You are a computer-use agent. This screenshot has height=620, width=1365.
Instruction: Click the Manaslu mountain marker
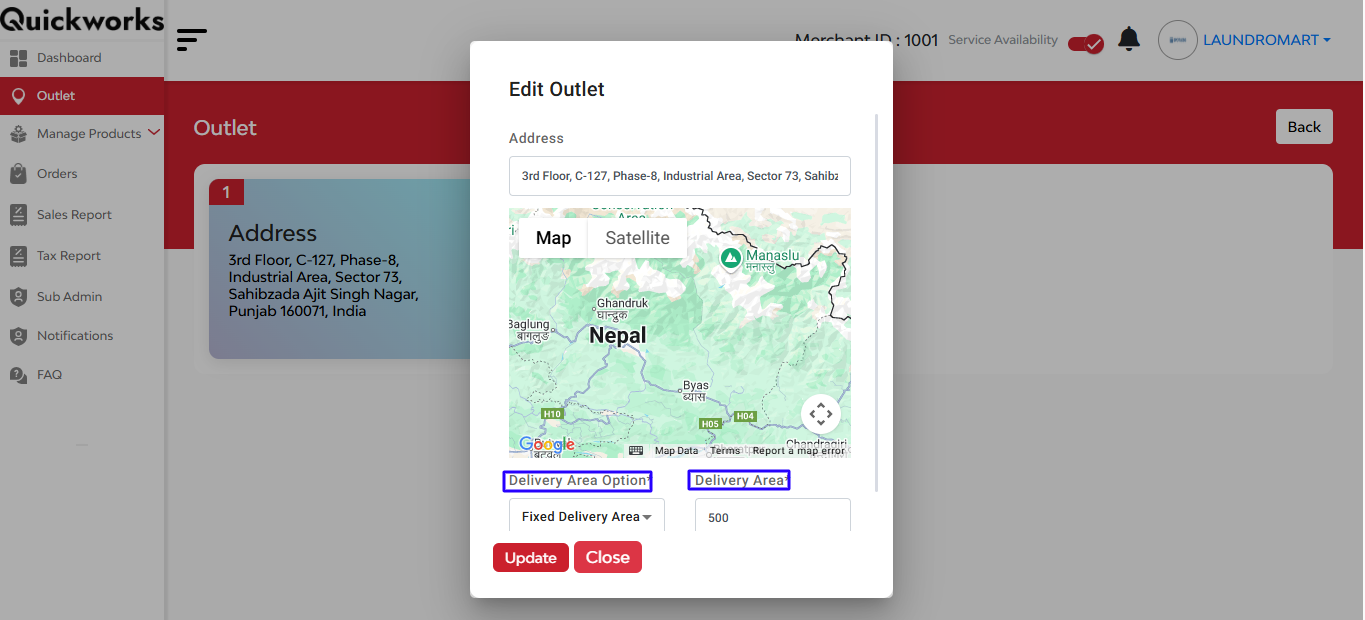[731, 258]
